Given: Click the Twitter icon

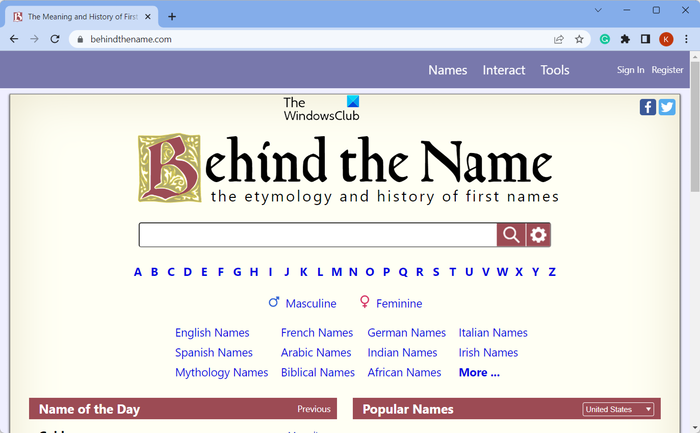Looking at the screenshot, I should click(x=667, y=107).
